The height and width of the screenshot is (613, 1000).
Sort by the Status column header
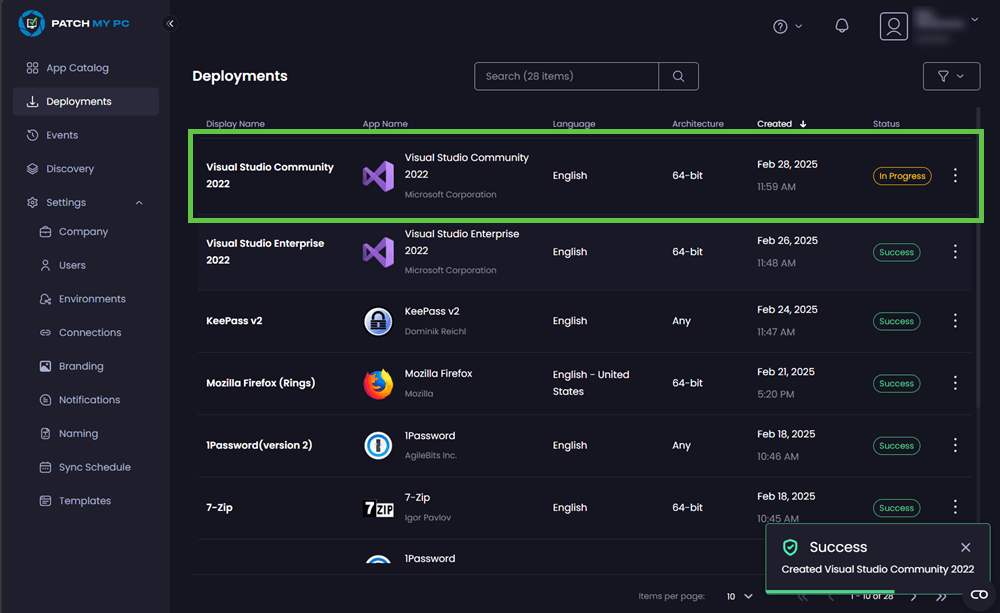coord(886,124)
